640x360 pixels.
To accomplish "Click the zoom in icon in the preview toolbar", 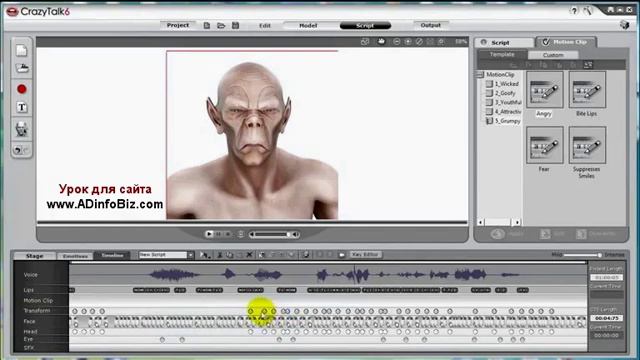I will tap(408, 42).
